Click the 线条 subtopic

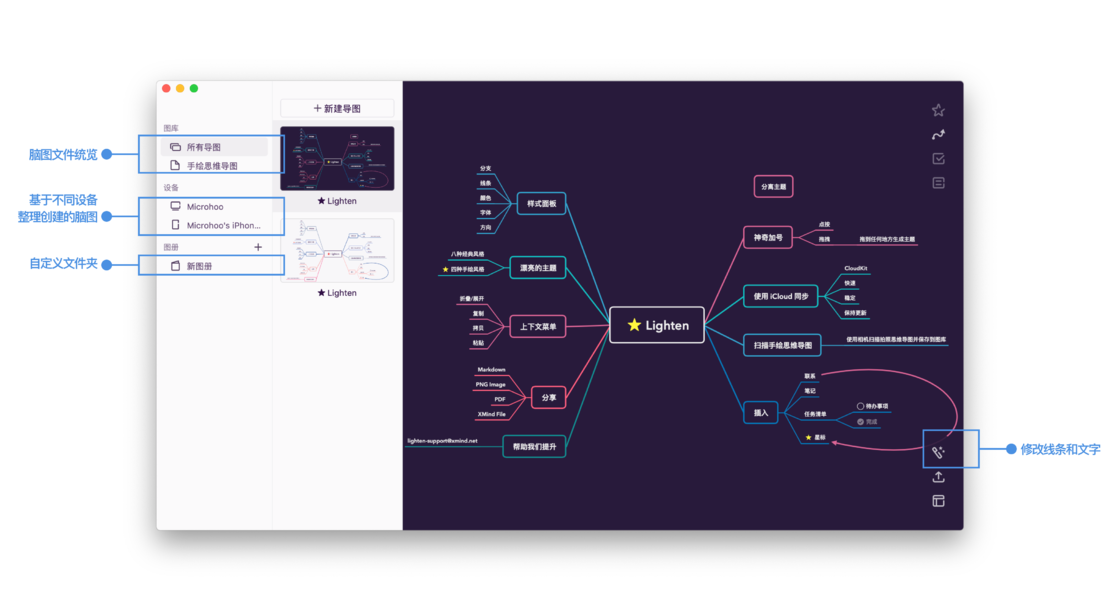point(486,184)
